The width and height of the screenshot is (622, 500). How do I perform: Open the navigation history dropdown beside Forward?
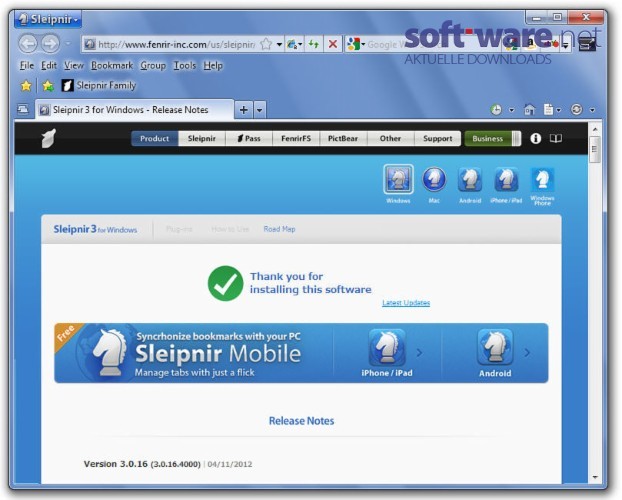68,43
